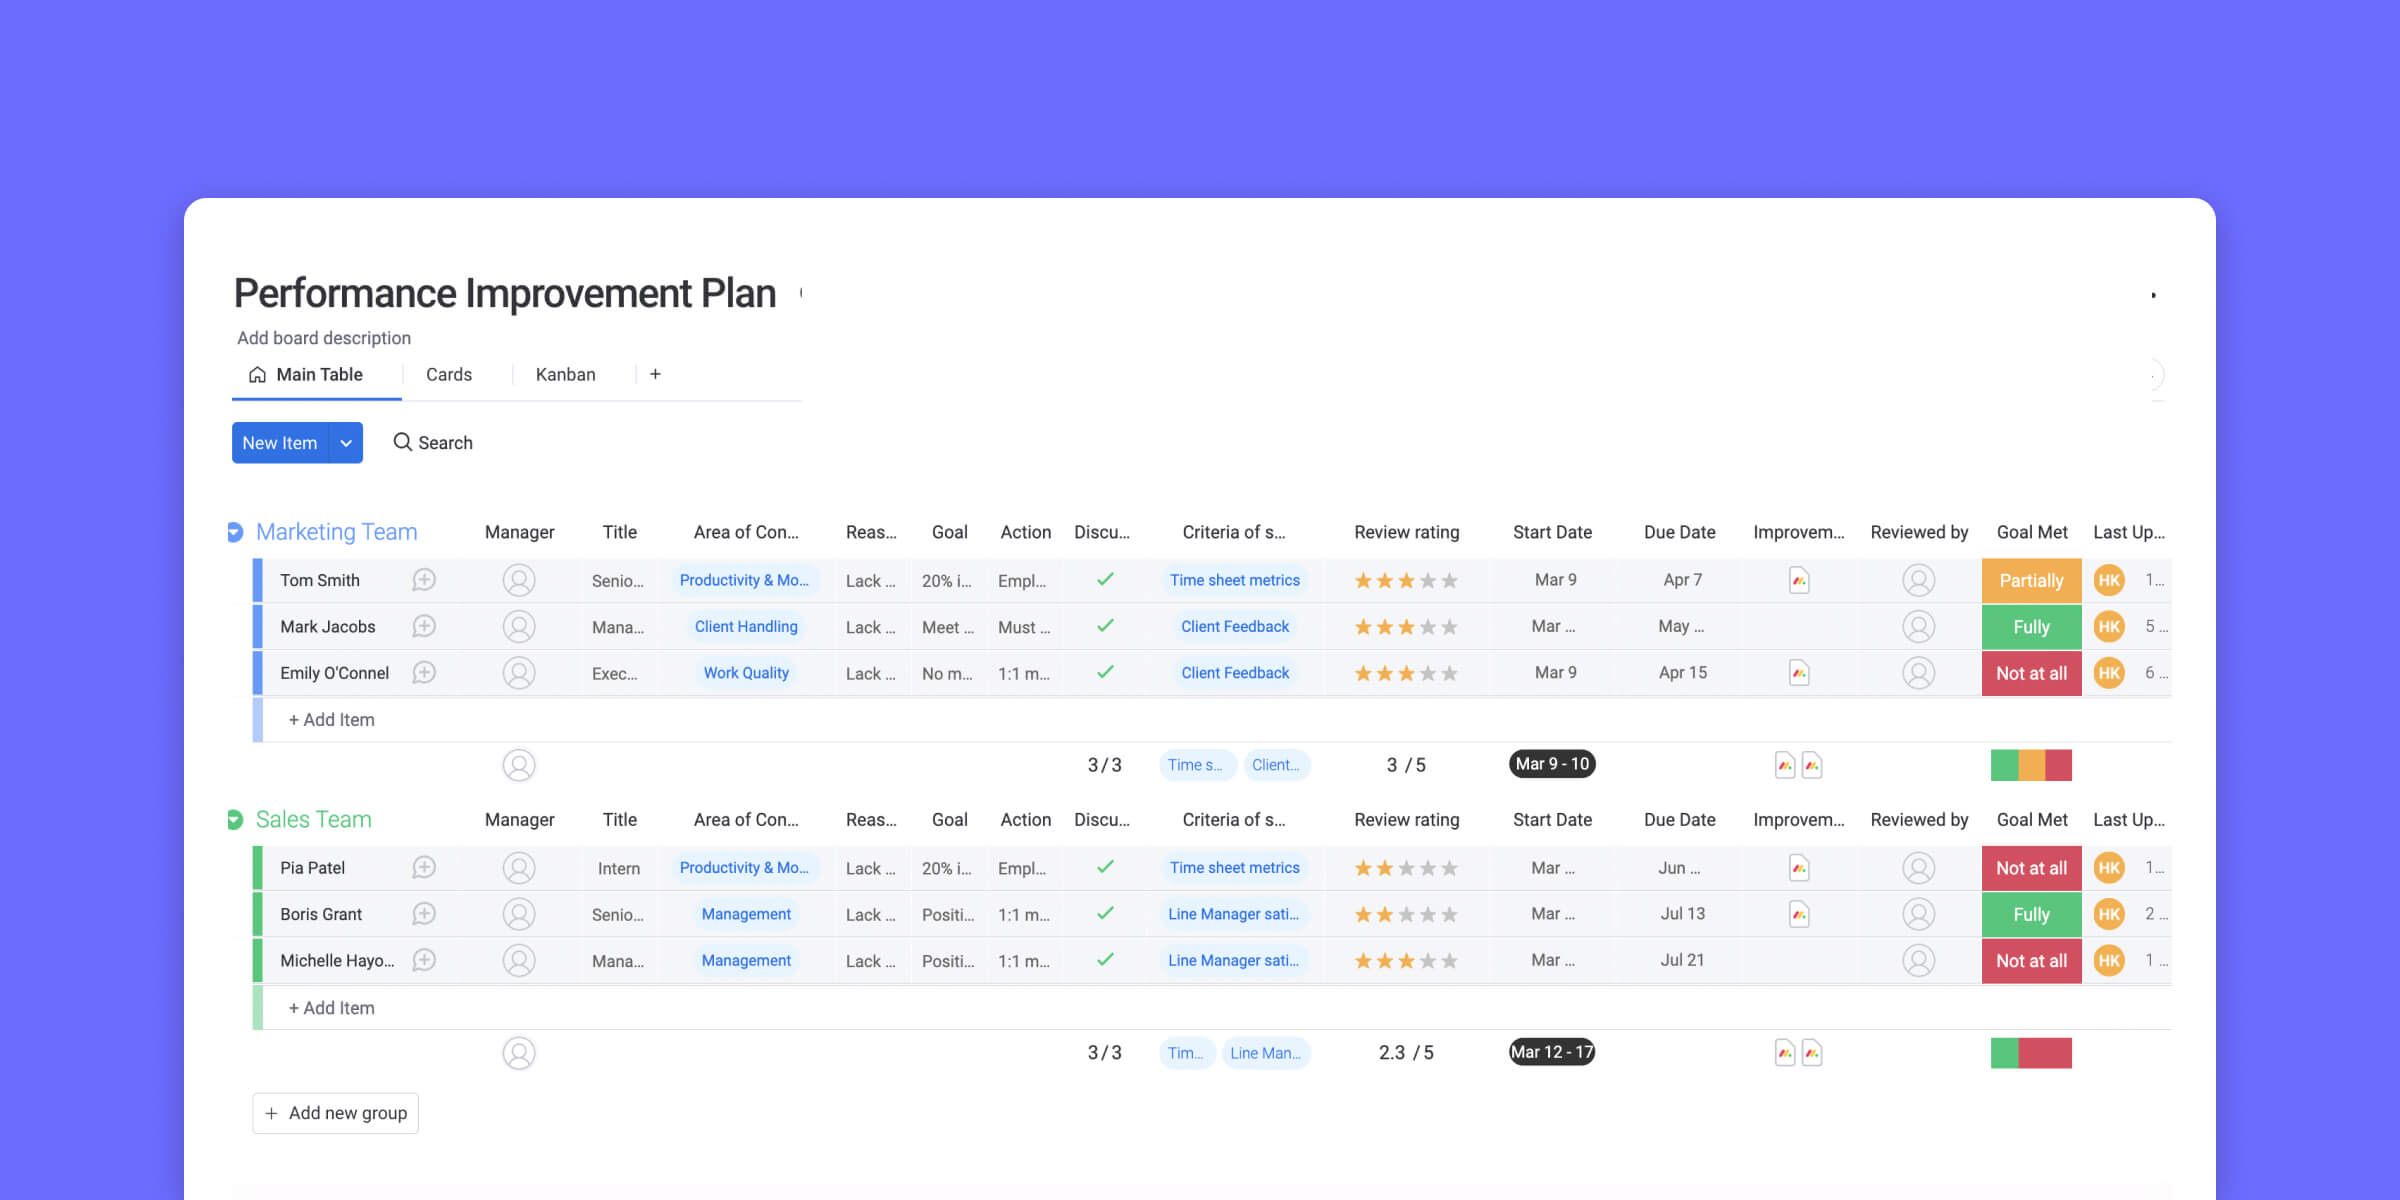This screenshot has width=2400, height=1200.
Task: Click the Goal Met color summary bar for Sales Team
Action: tap(2031, 1052)
